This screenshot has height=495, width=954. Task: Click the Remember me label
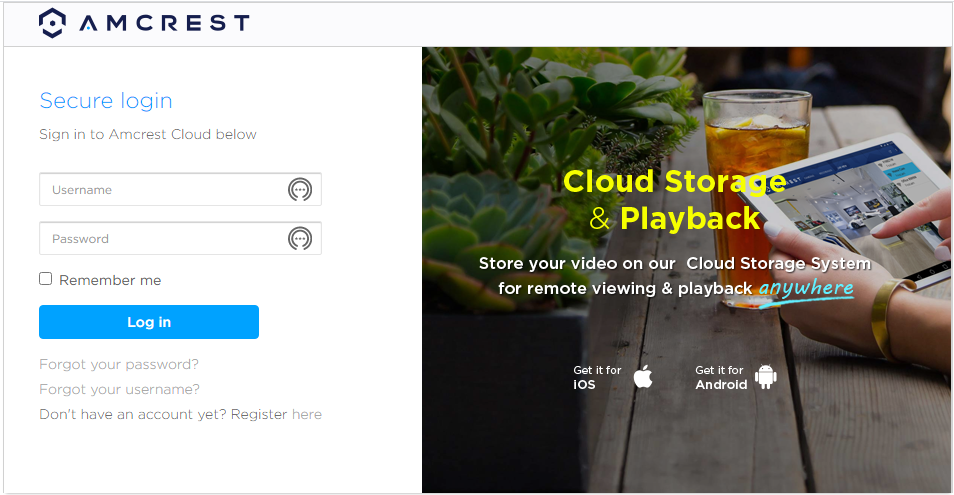pos(110,280)
